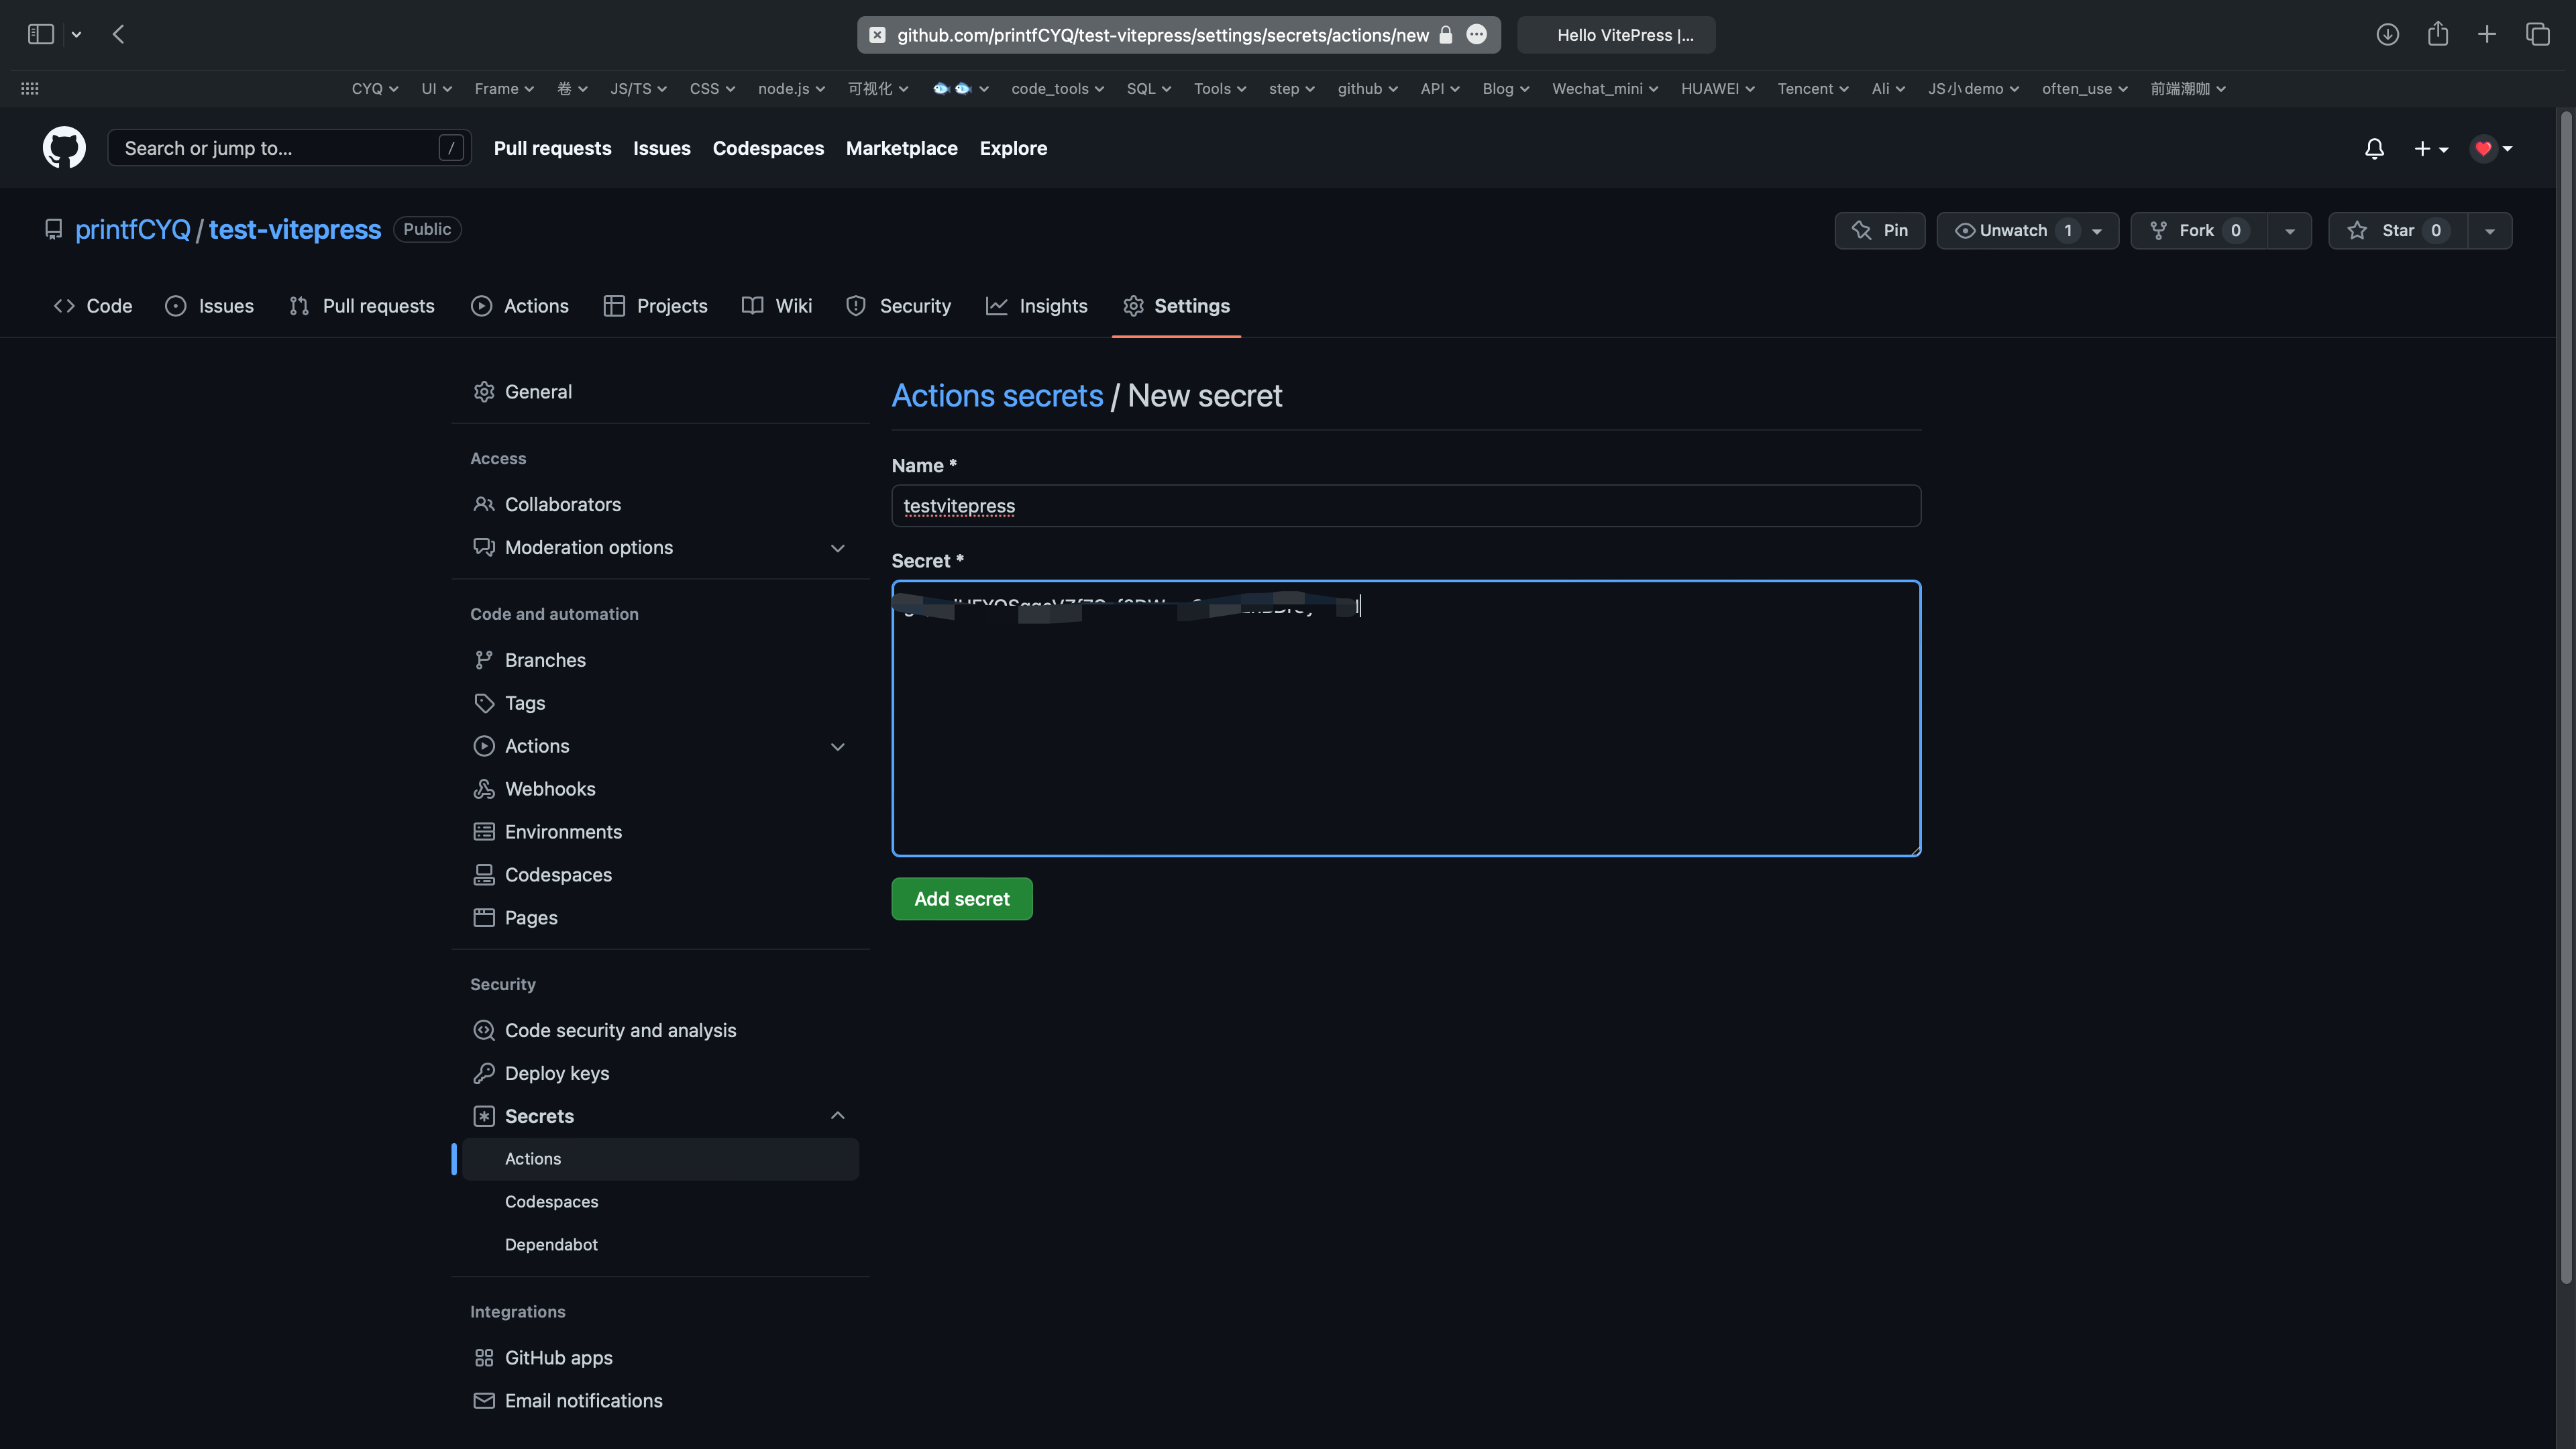Go back with the browser back arrow
The height and width of the screenshot is (1449, 2576).
click(x=119, y=35)
